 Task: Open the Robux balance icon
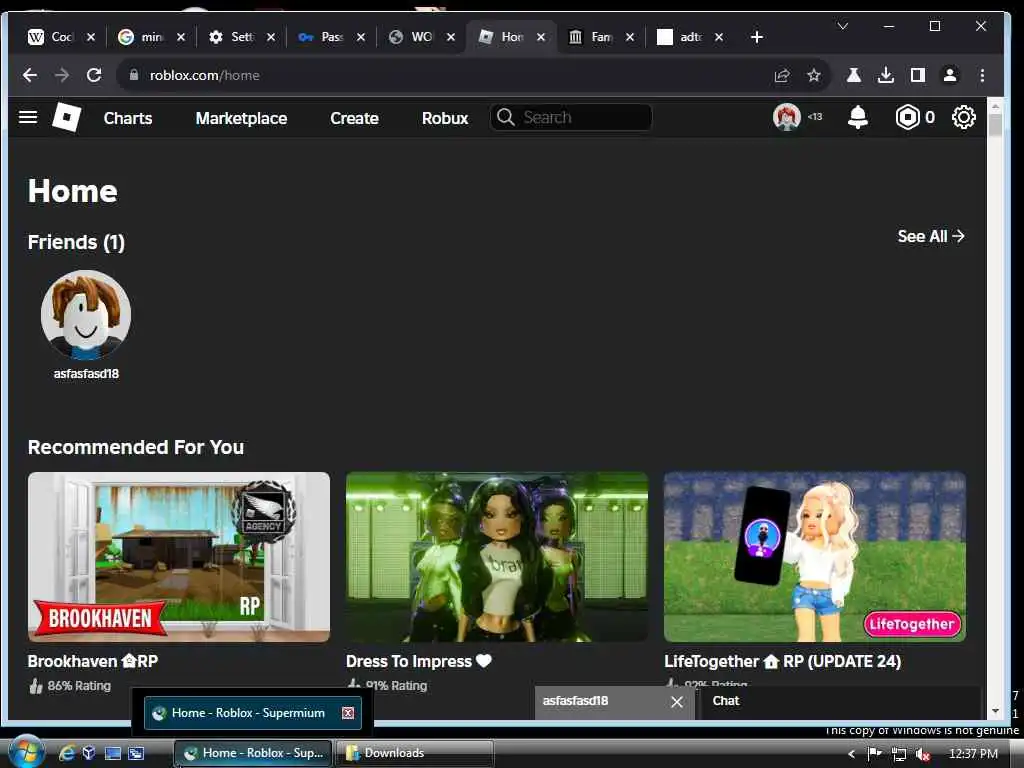[x=907, y=118]
